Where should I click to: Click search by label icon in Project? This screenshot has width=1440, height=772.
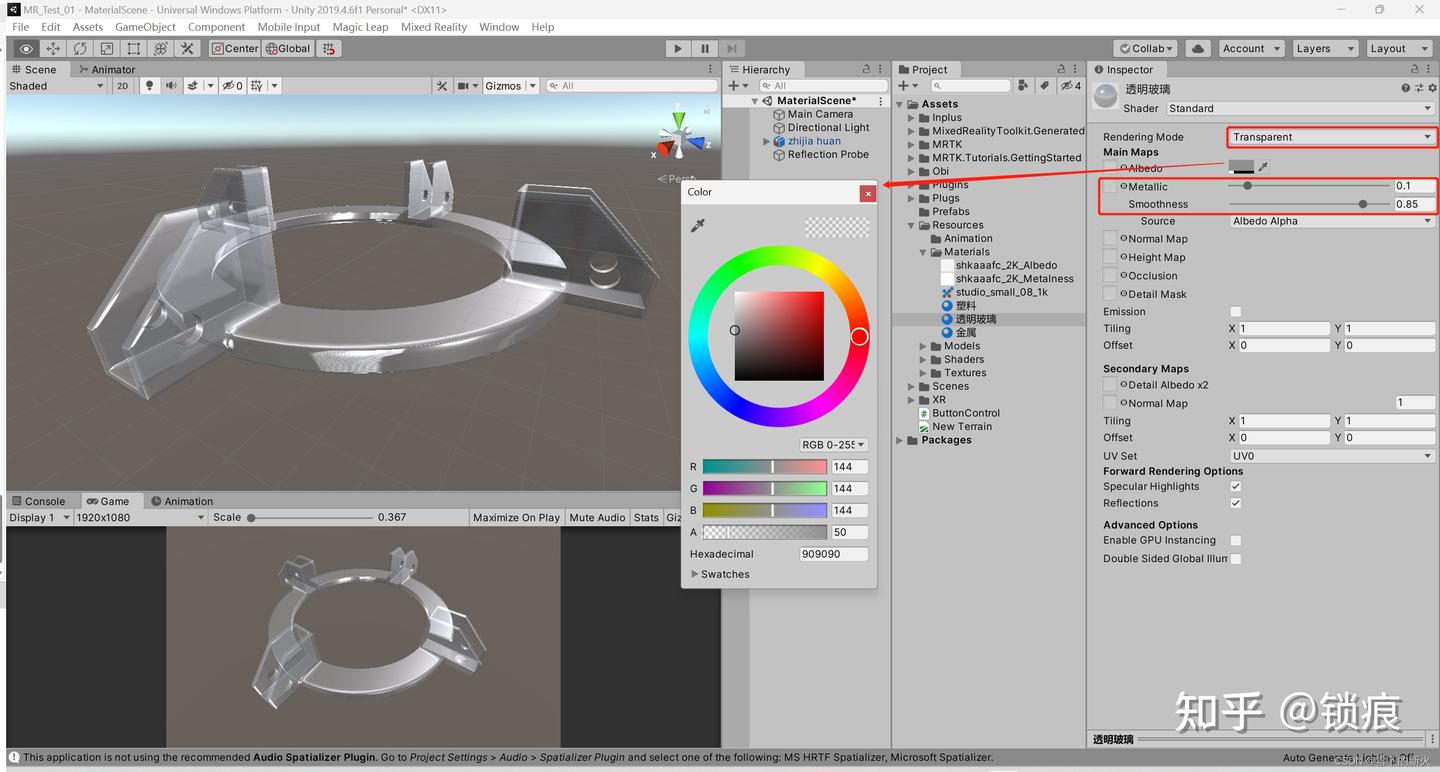(1044, 86)
